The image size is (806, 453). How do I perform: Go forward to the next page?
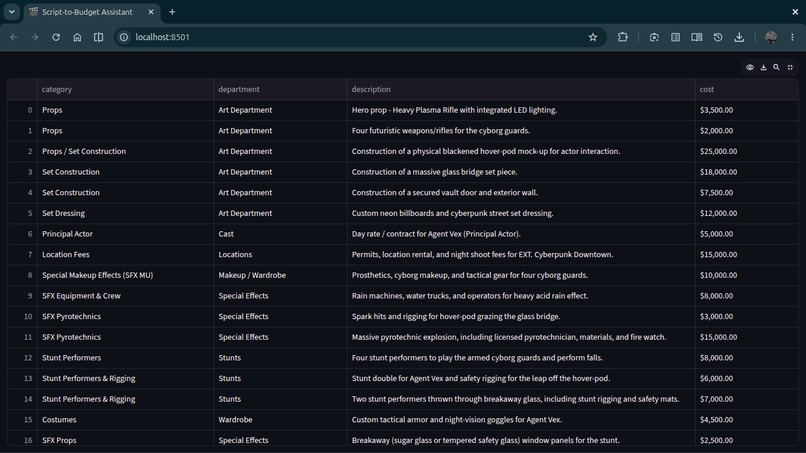(x=34, y=37)
